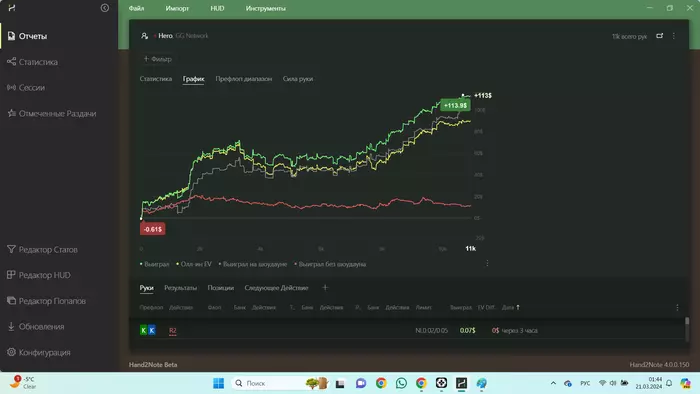Open the report options three-dot menu

[674, 36]
